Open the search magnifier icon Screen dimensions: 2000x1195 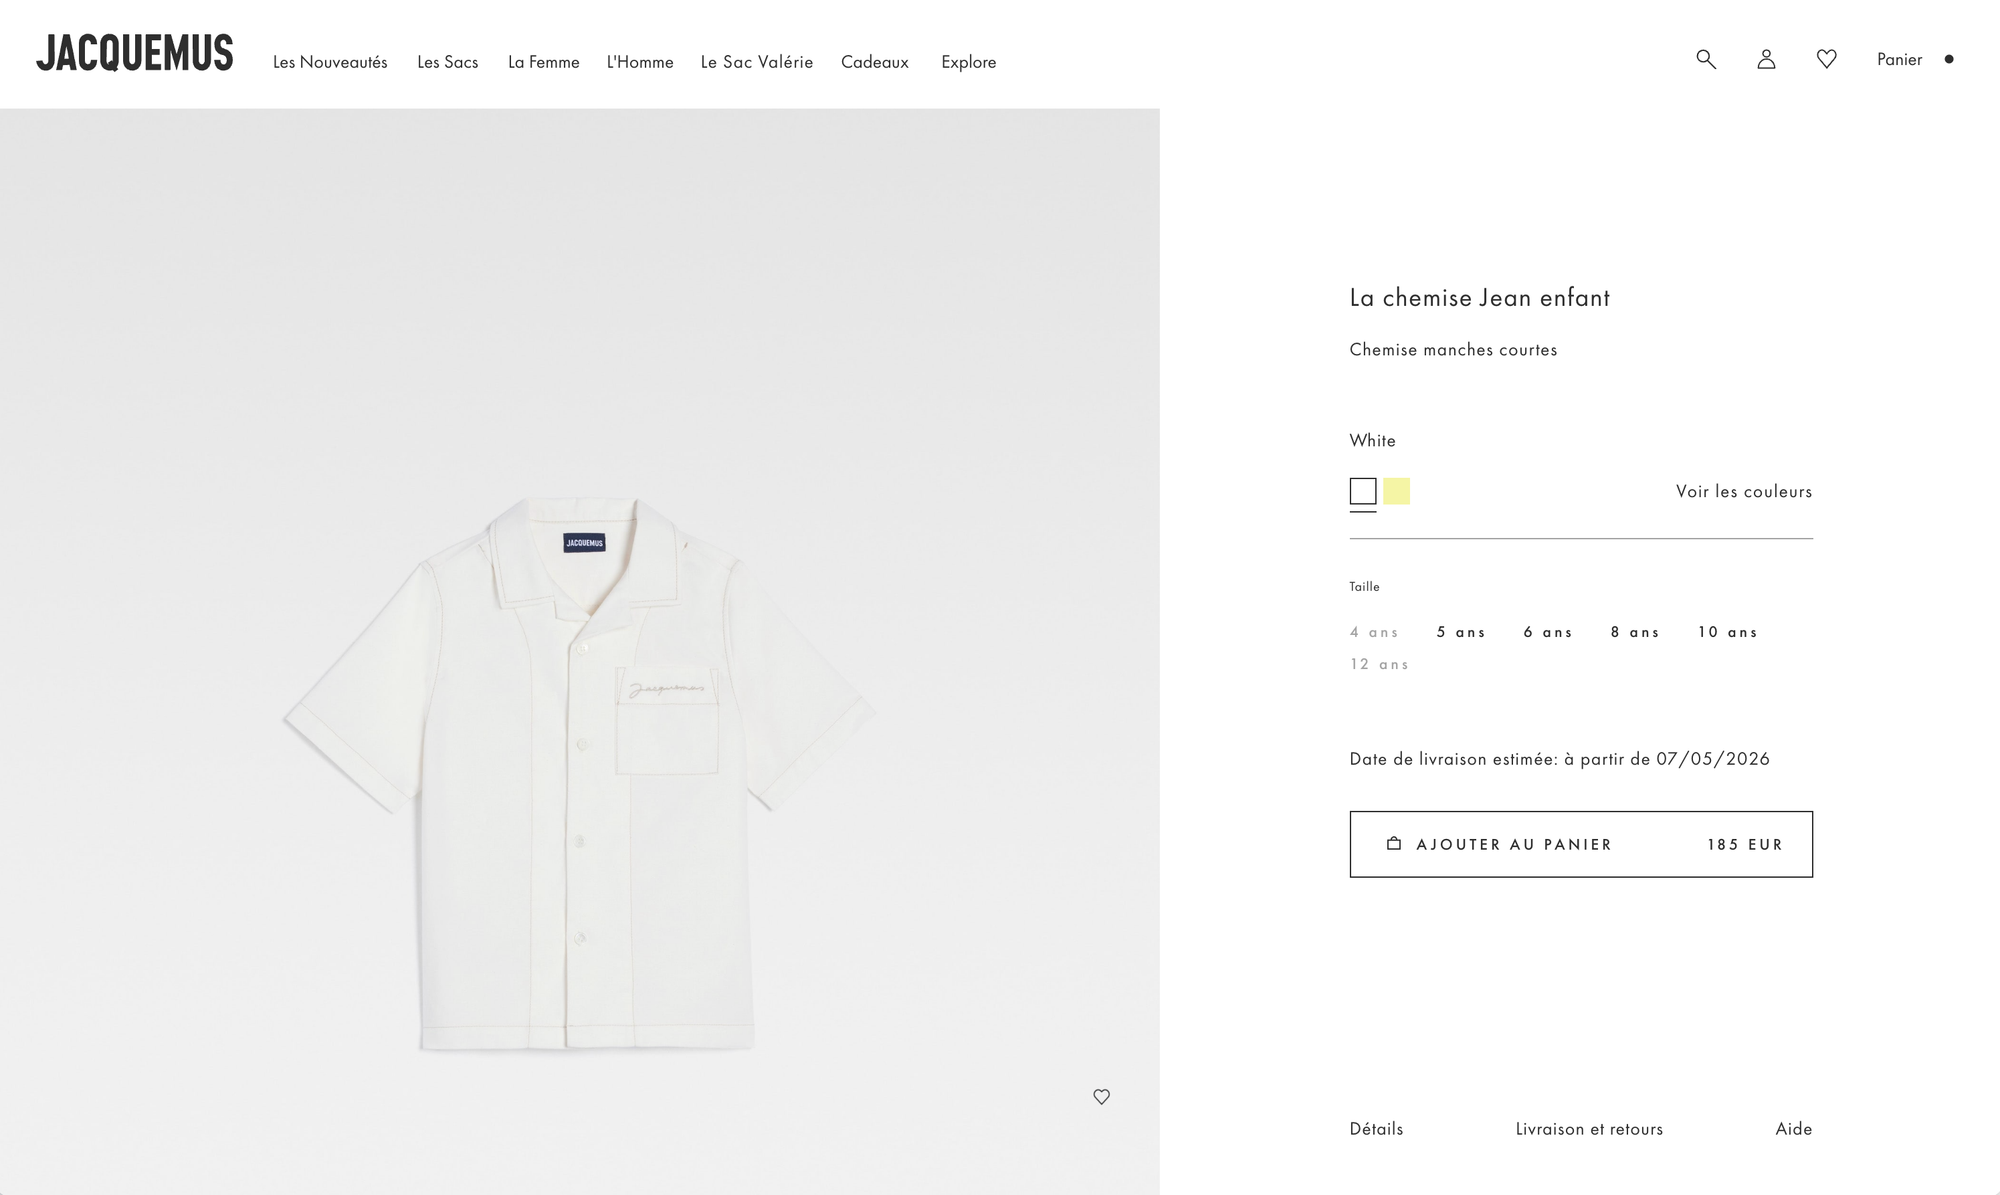coord(1706,59)
